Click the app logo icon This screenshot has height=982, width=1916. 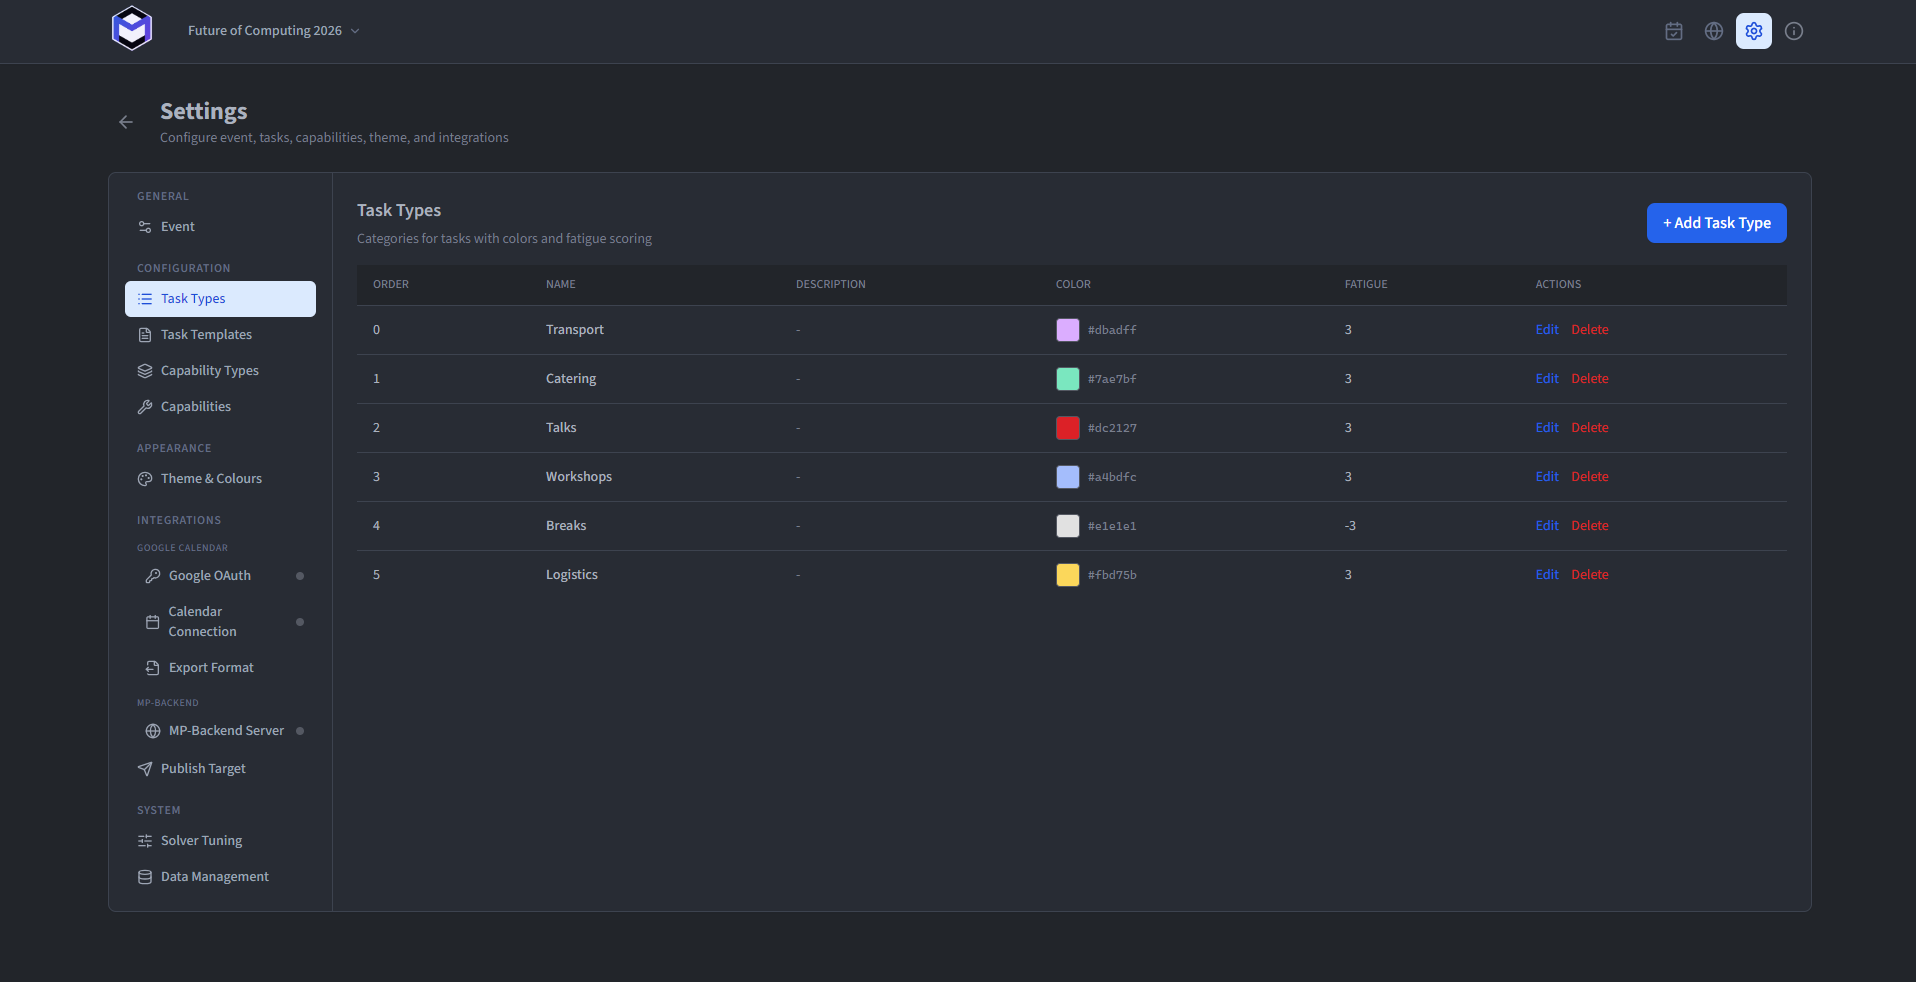[x=132, y=28]
